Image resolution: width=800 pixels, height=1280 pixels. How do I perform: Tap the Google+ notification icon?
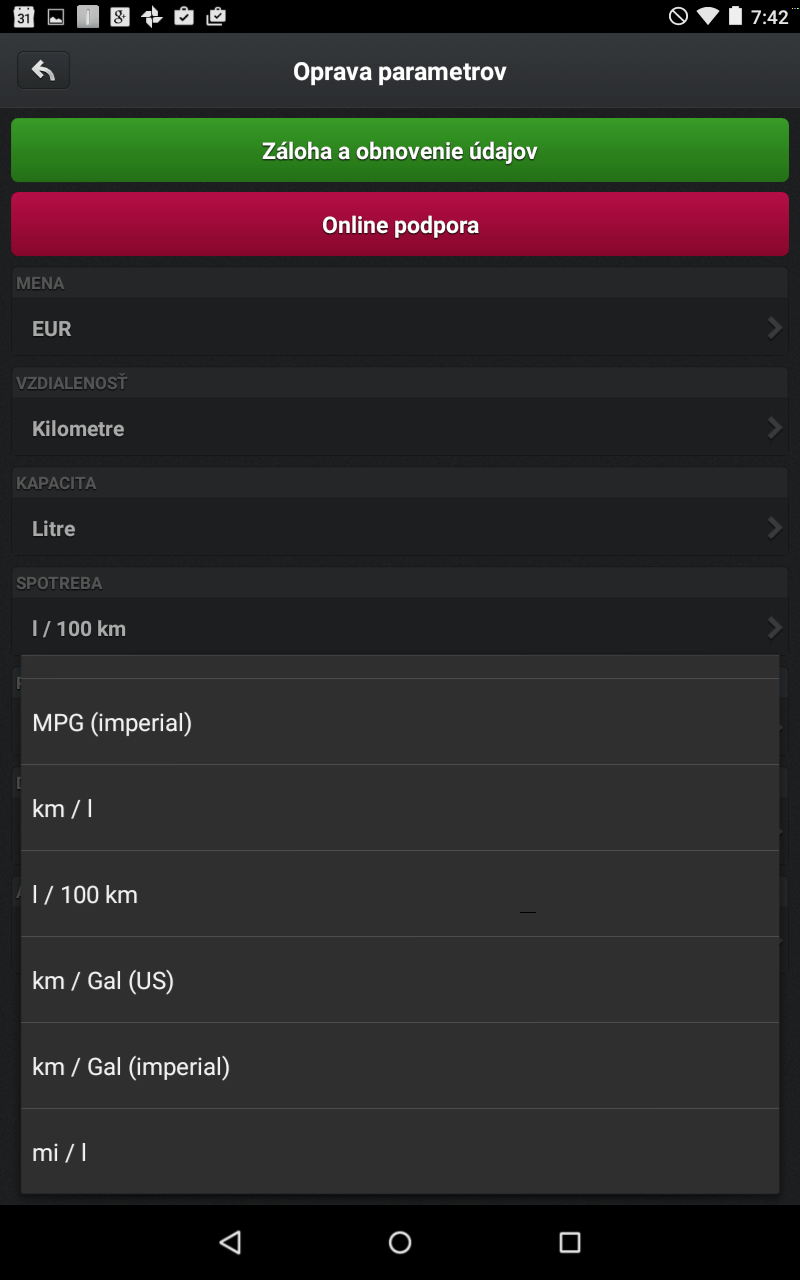click(120, 16)
